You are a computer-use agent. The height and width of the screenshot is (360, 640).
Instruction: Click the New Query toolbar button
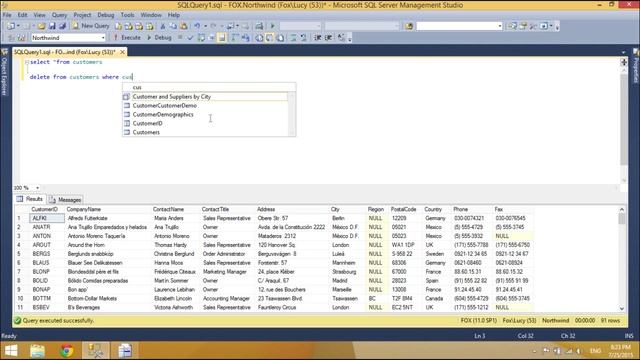[x=91, y=26]
